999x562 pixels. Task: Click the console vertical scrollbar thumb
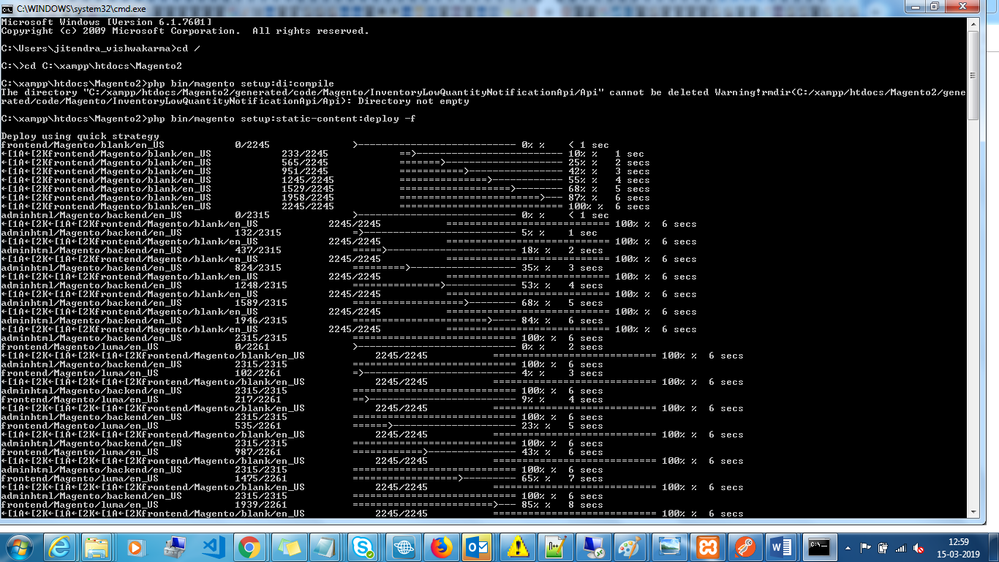[973, 75]
